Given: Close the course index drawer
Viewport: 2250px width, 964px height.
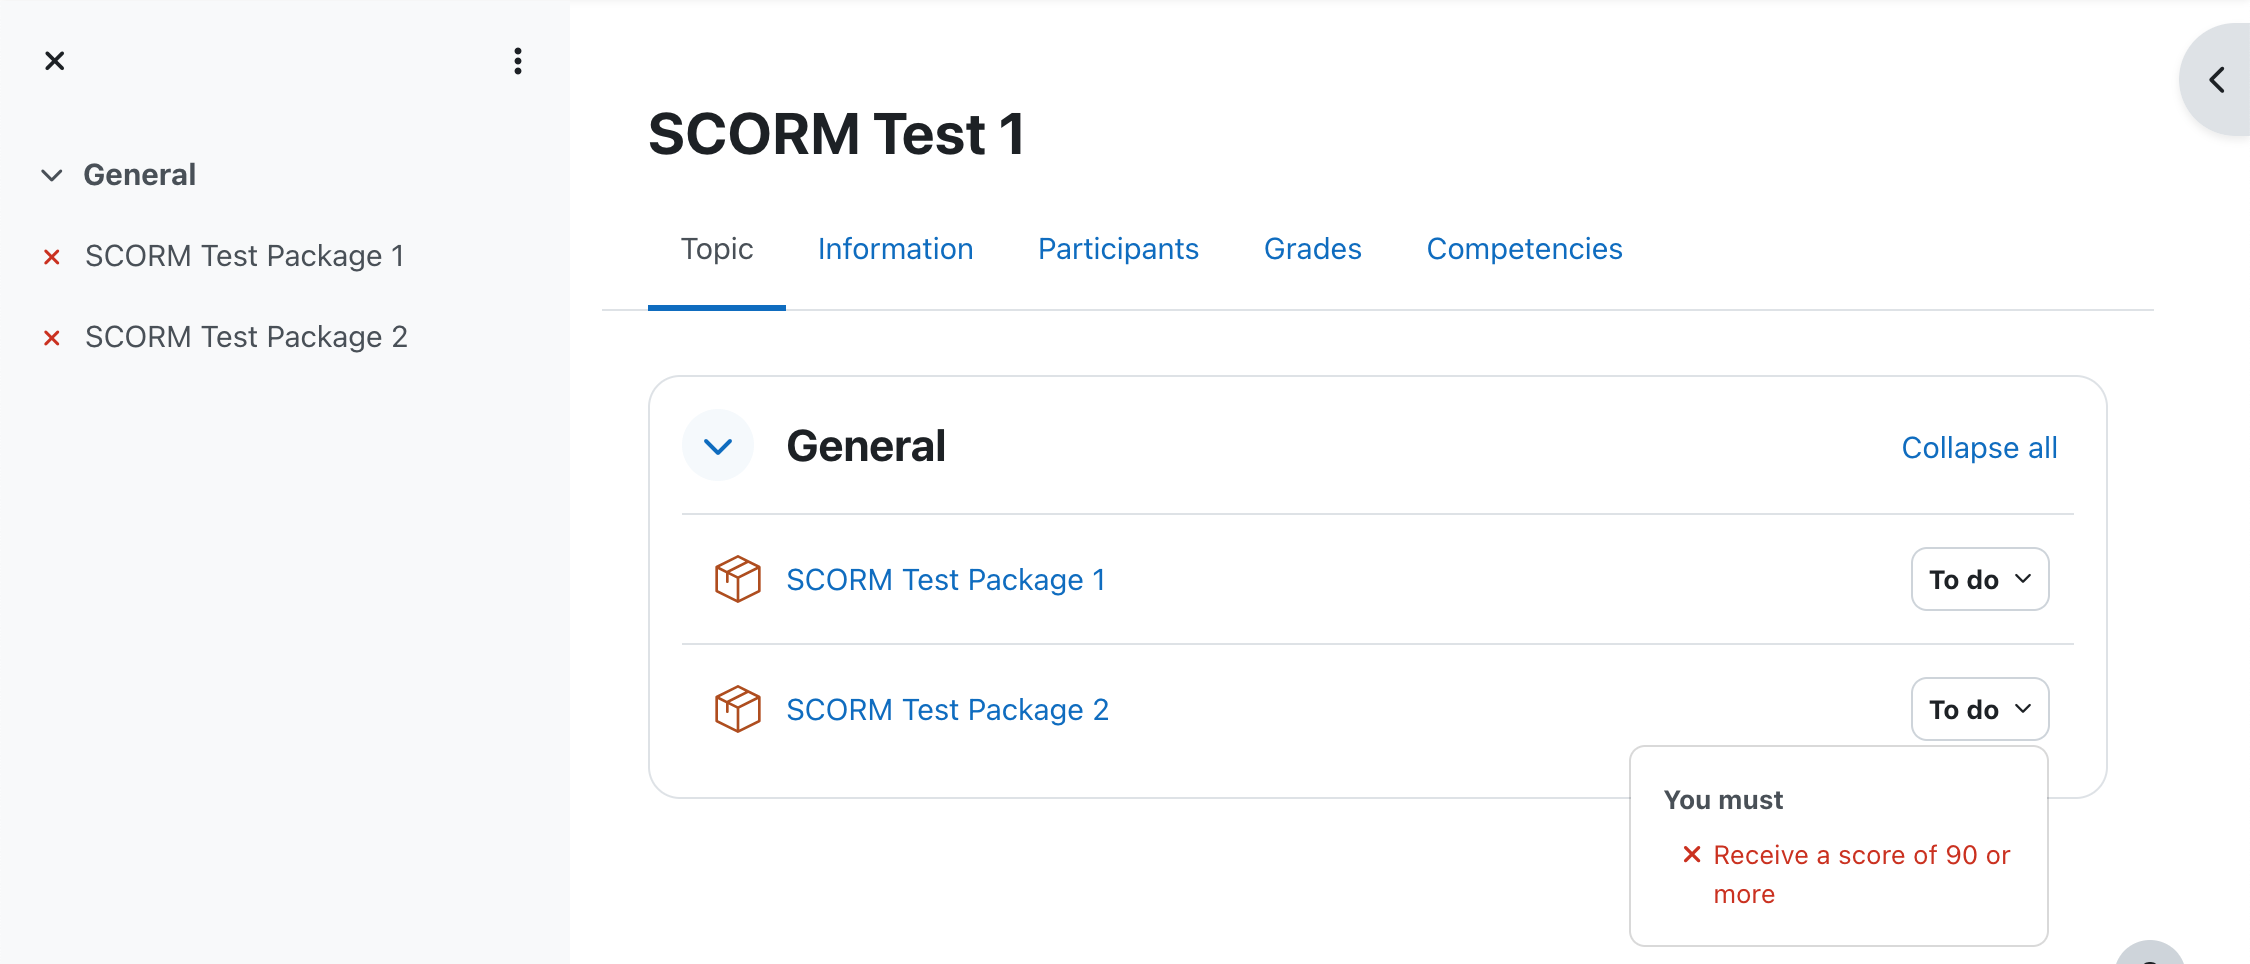Looking at the screenshot, I should [55, 61].
